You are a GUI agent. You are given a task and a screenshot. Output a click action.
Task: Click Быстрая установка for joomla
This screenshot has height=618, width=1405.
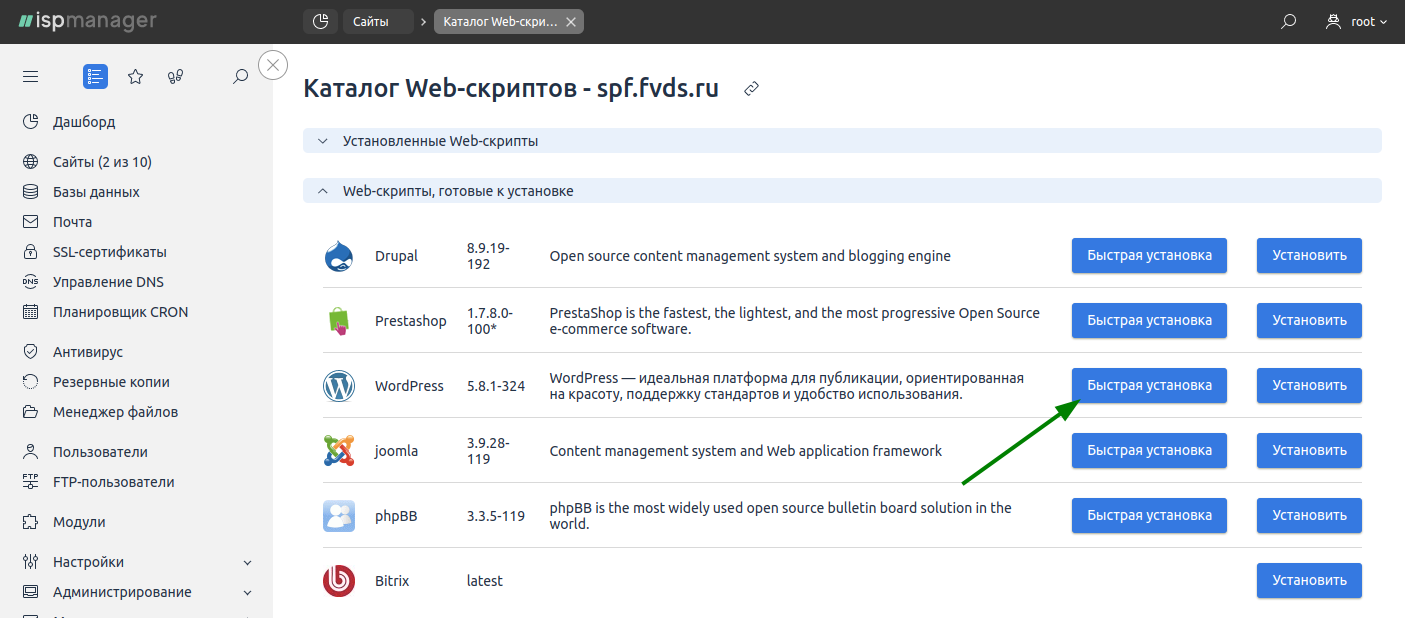pyautogui.click(x=1149, y=450)
